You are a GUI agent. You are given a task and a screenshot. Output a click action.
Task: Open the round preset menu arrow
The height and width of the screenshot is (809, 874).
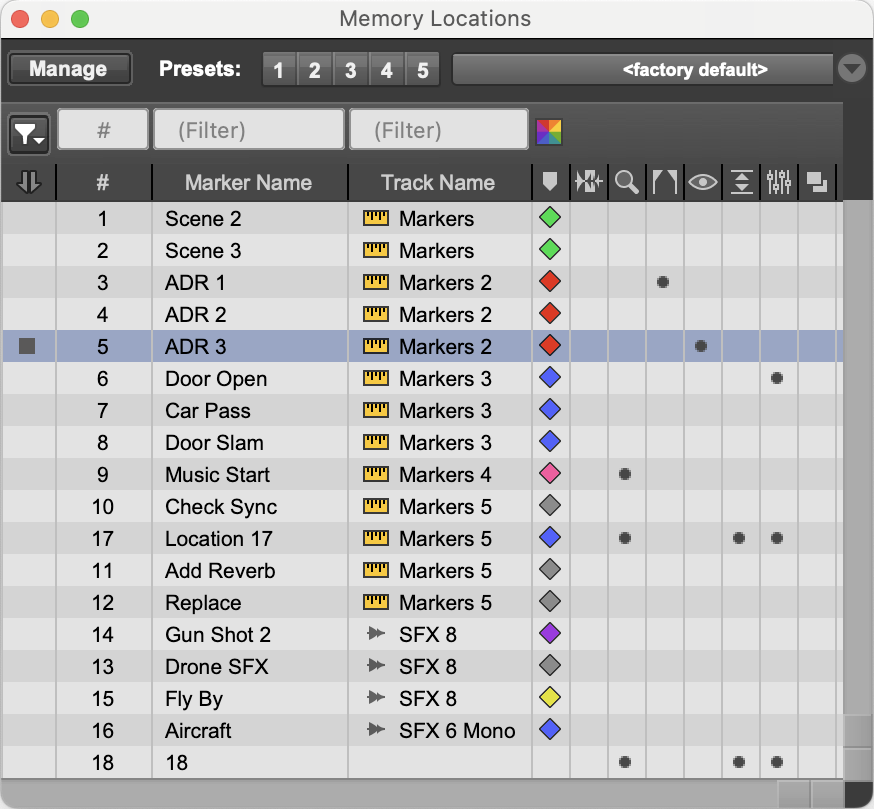coord(852,69)
